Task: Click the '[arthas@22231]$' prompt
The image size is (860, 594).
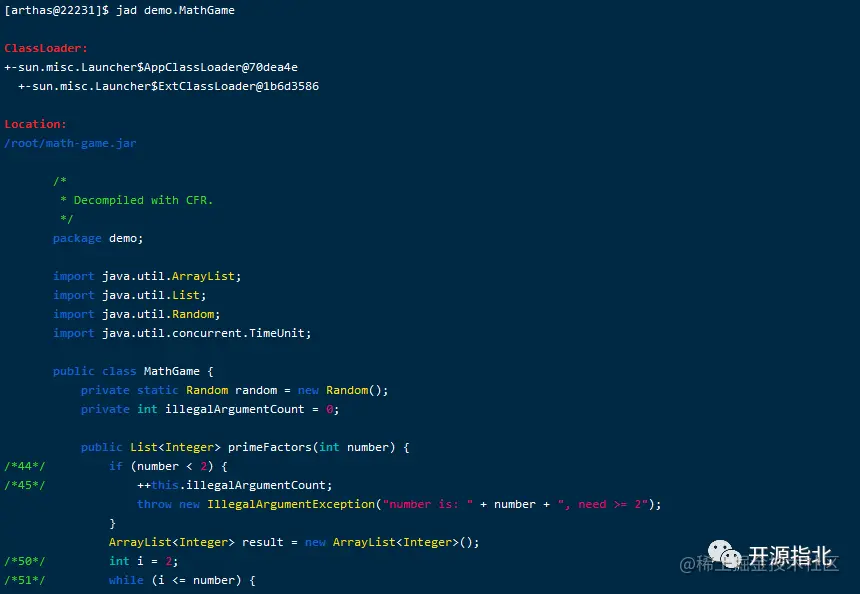Action: 56,10
